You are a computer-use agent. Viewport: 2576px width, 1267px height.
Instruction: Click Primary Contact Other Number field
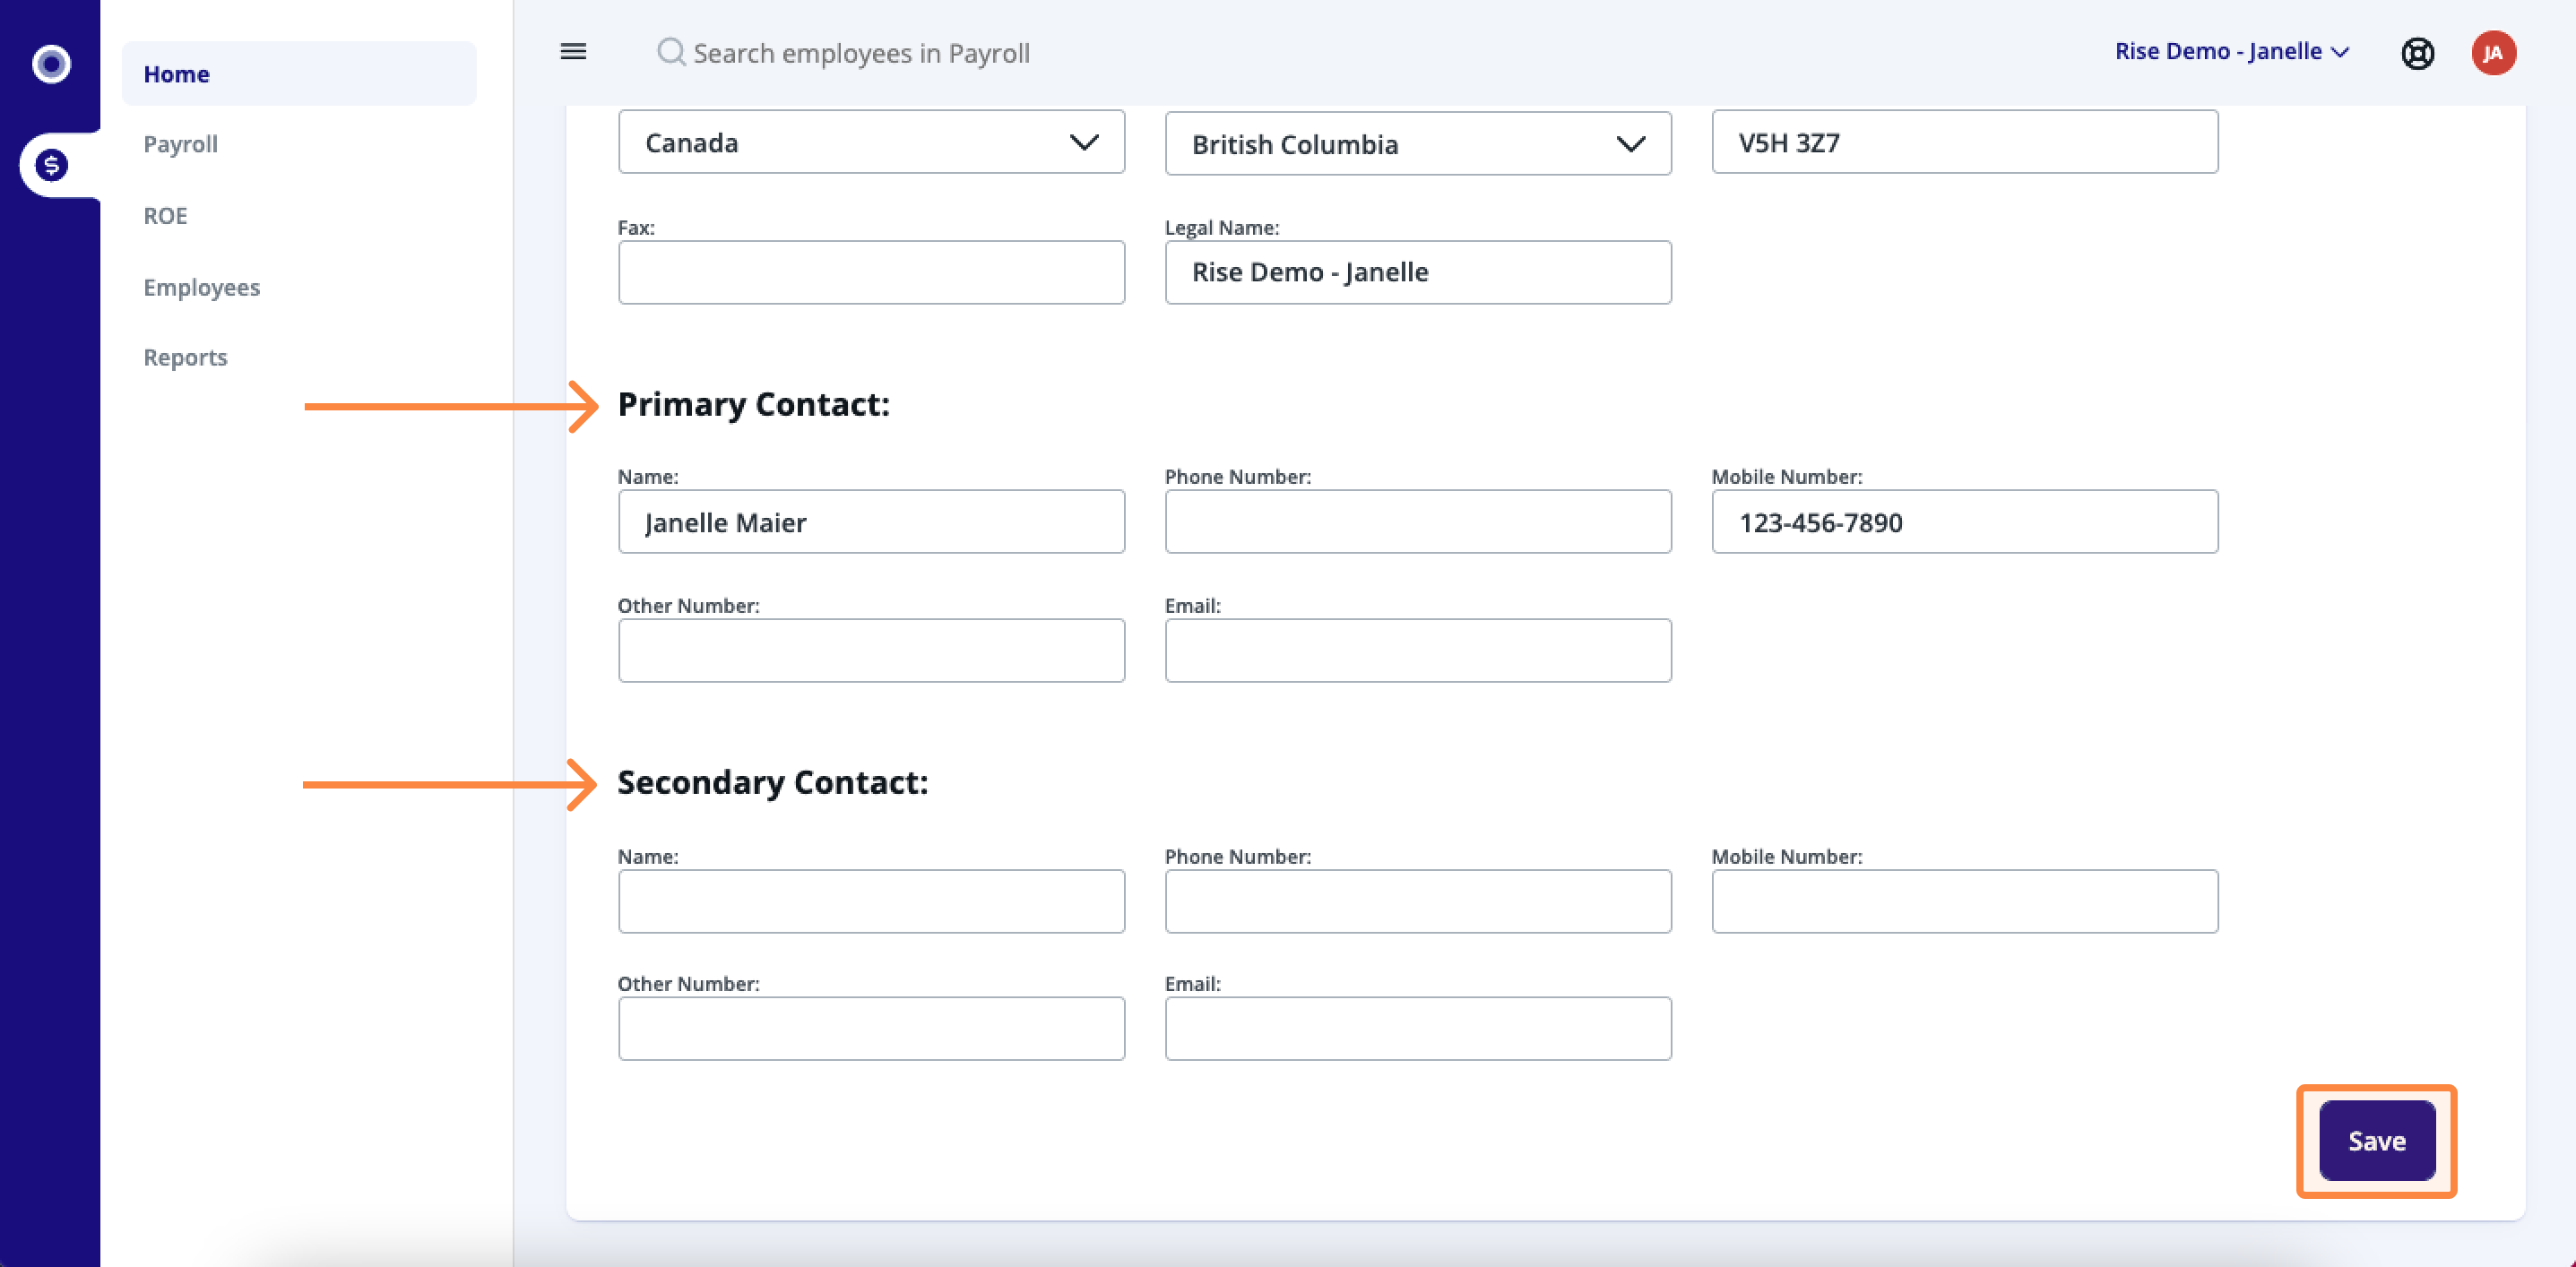coord(871,651)
